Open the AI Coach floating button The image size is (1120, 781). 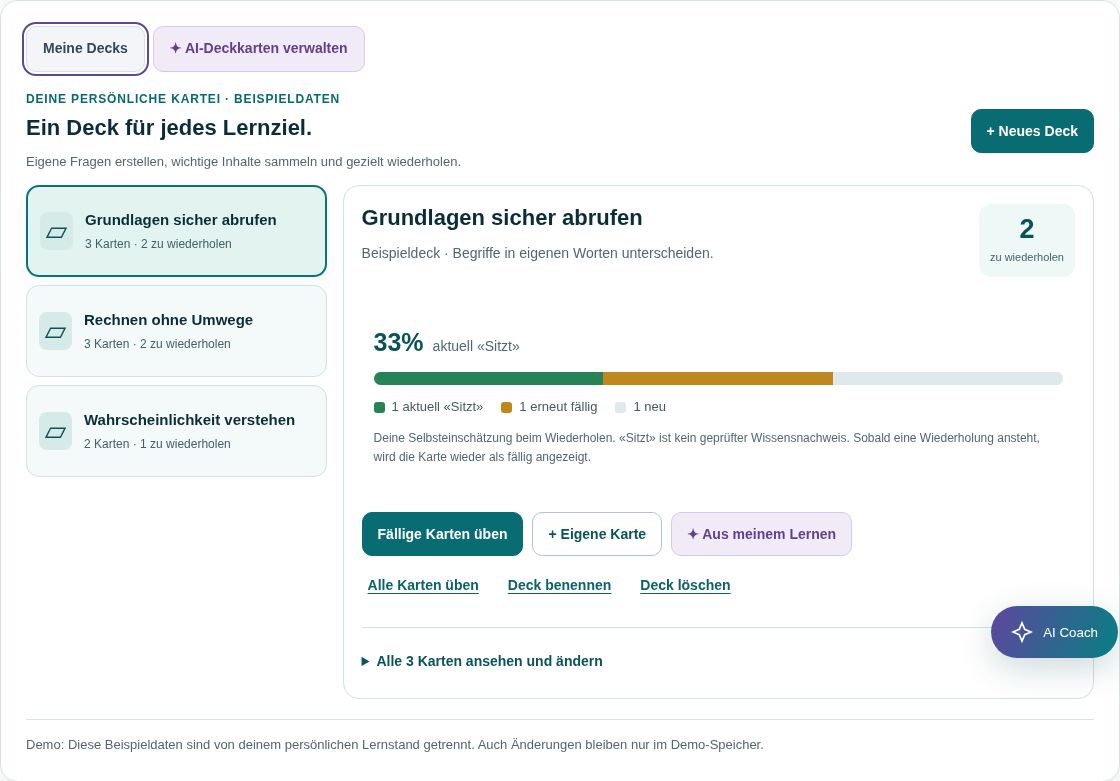[x=1054, y=632]
